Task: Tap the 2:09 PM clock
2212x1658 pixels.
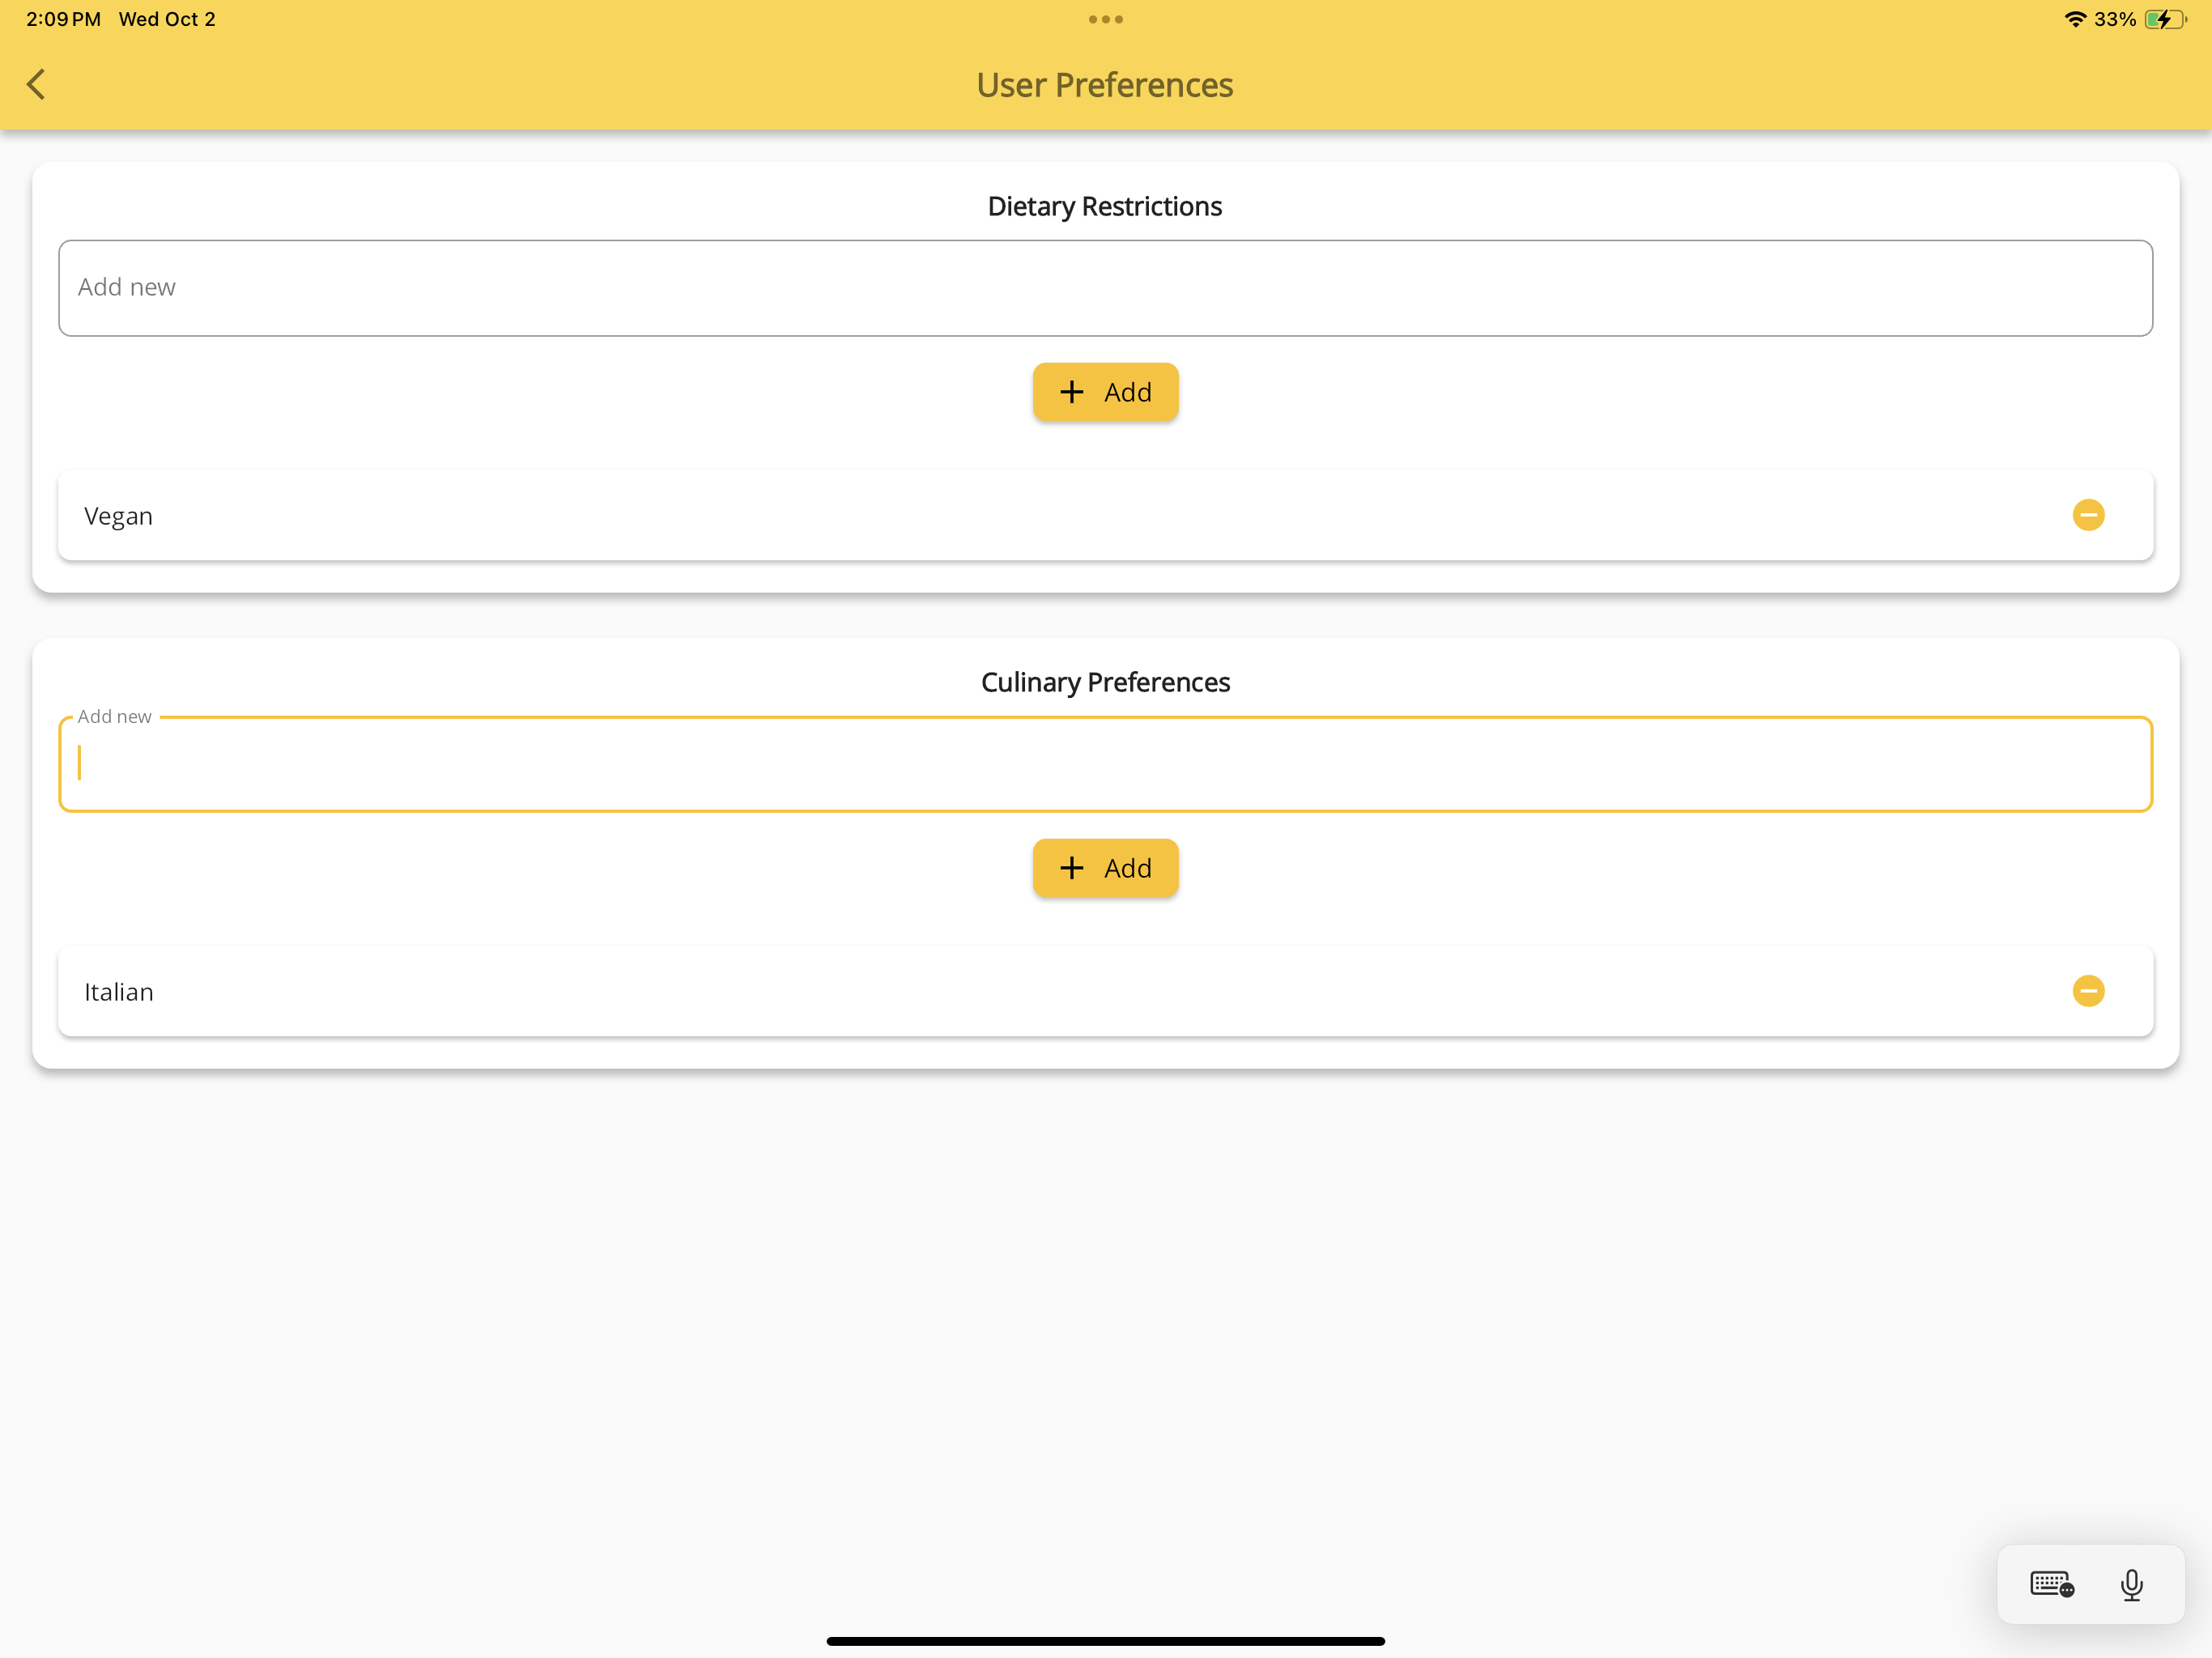Action: pos(63,19)
